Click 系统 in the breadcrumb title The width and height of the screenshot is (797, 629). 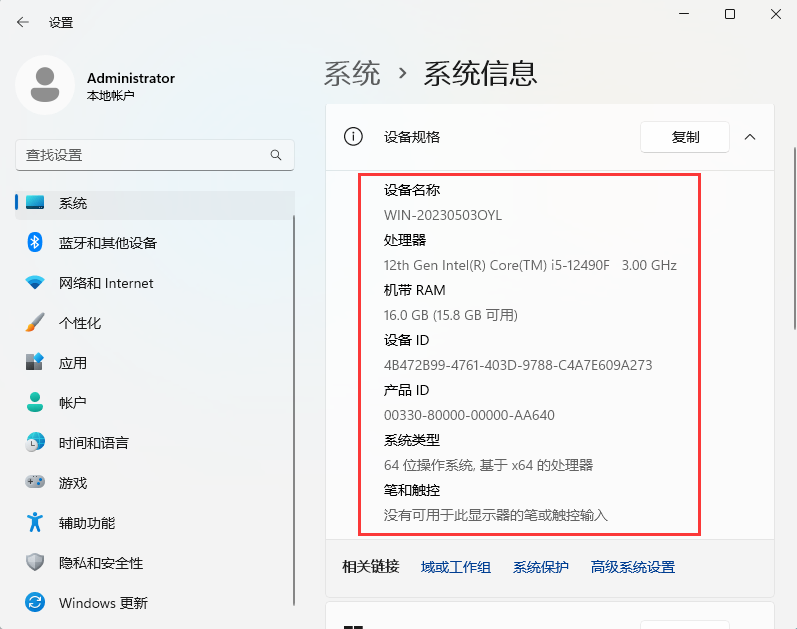point(352,73)
